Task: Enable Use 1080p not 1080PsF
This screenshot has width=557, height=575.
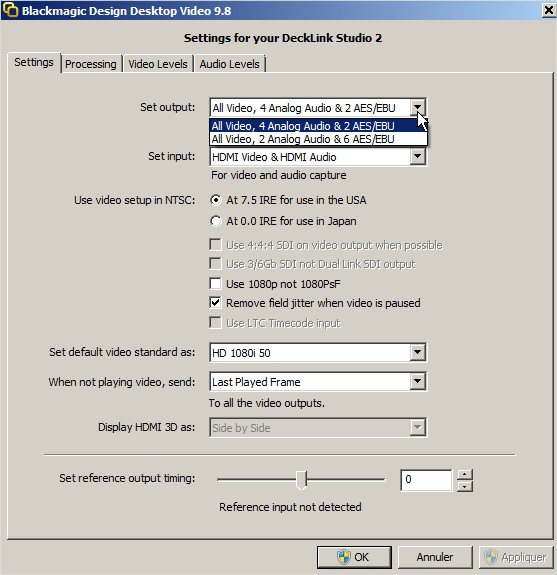Action: 215,283
